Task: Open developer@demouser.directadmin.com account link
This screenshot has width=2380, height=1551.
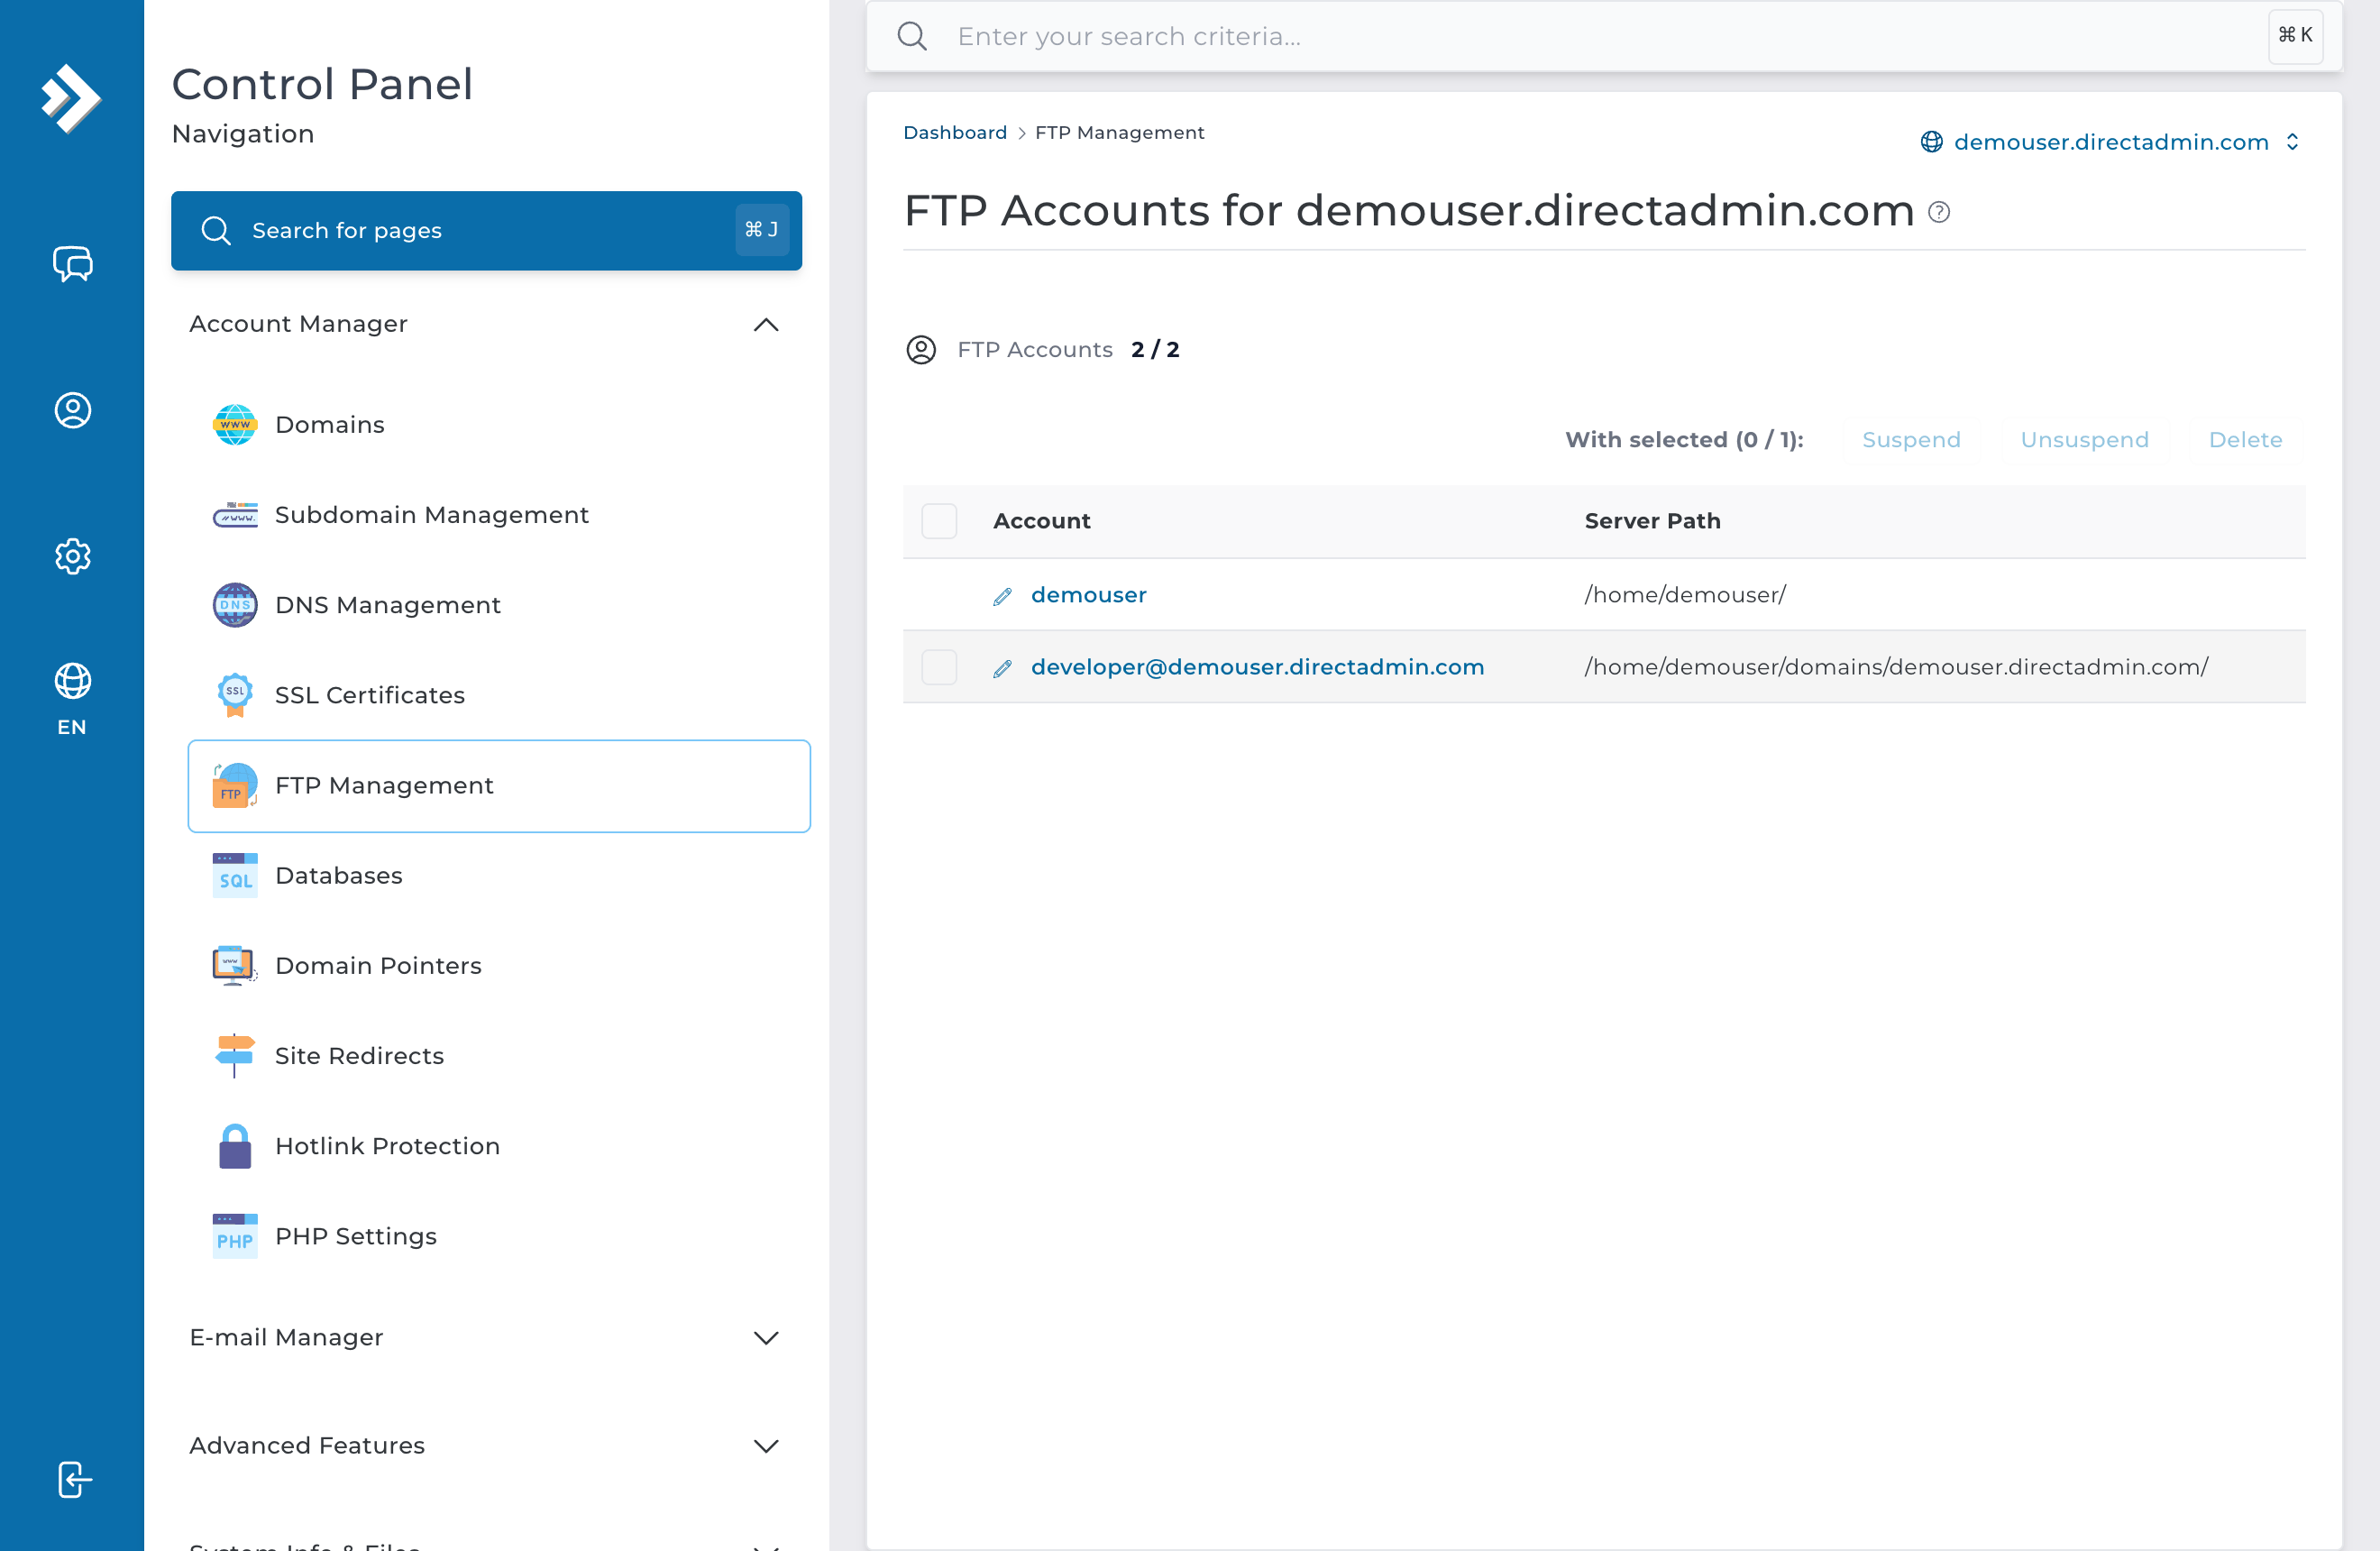Action: click(1257, 667)
